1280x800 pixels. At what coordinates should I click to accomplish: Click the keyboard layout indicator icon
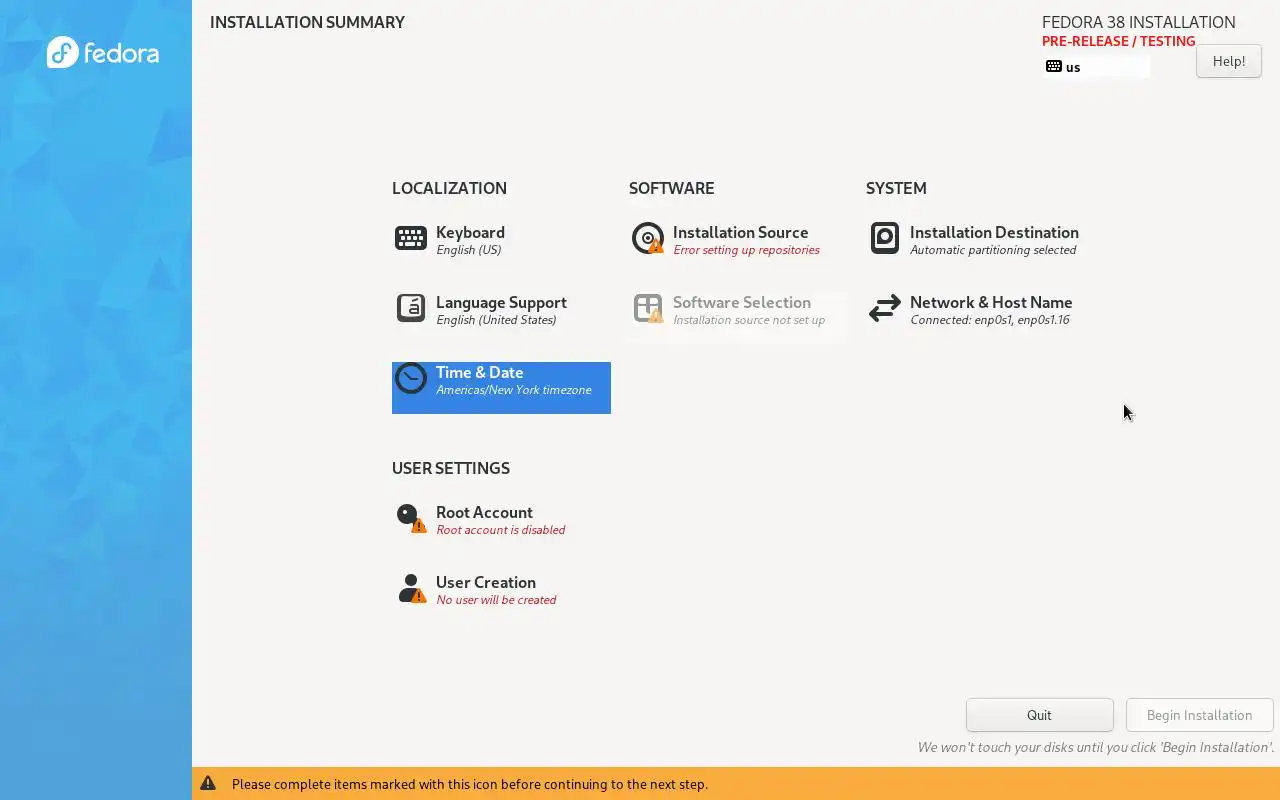(1054, 67)
